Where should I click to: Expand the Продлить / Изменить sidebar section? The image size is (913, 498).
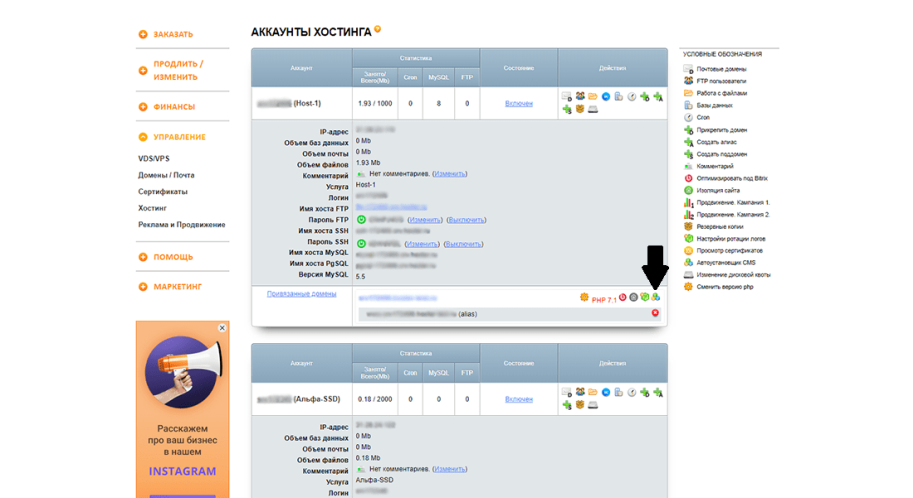coord(171,70)
